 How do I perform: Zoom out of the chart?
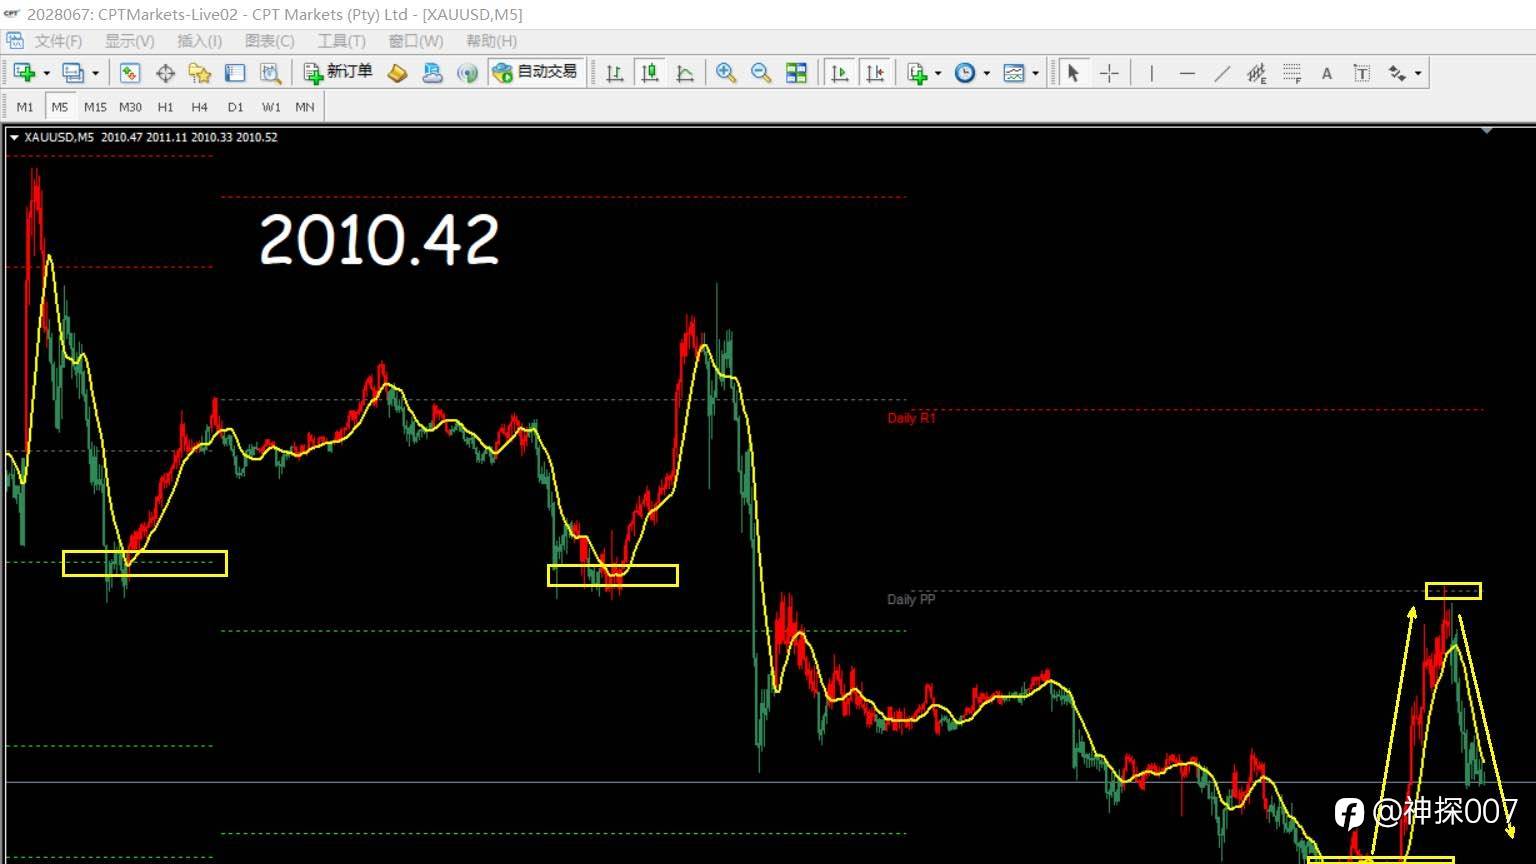pyautogui.click(x=761, y=73)
